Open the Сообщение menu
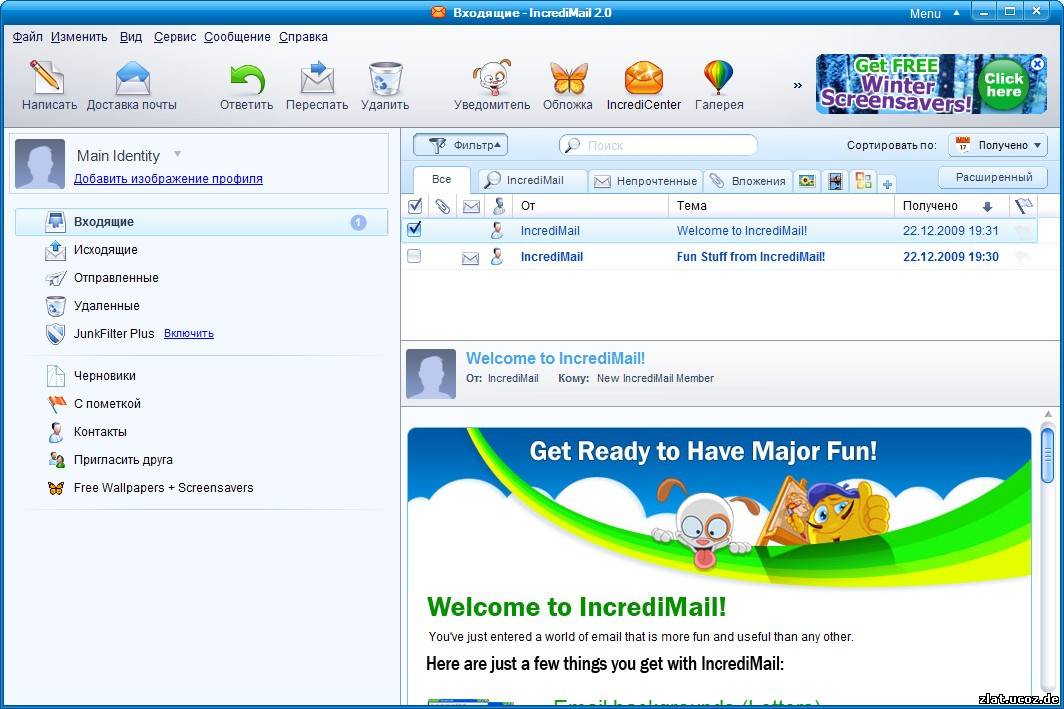Viewport: 1064px width, 709px height. pos(237,37)
